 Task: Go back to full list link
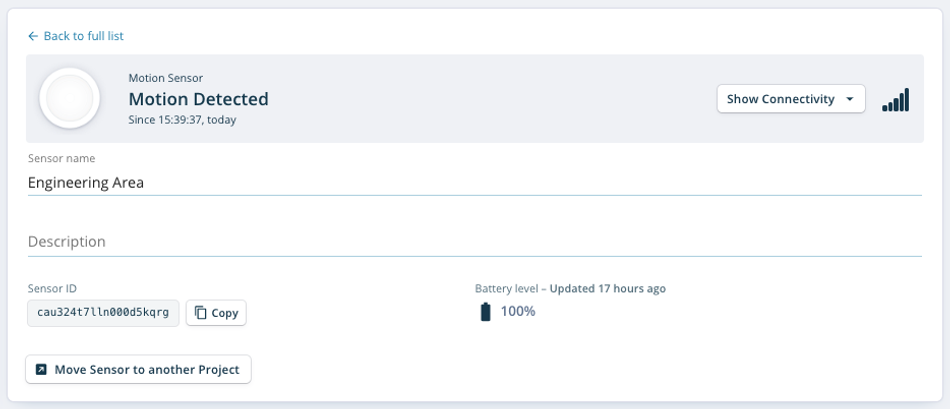[x=76, y=36]
